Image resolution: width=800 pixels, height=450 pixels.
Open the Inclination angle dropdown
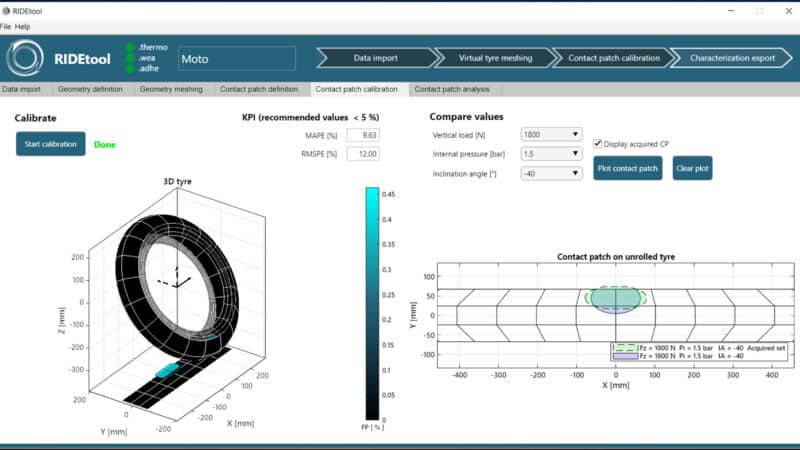click(551, 173)
